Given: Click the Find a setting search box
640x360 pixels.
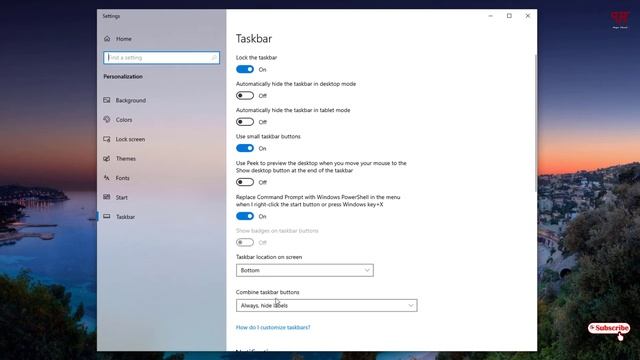Looking at the screenshot, I should coord(162,58).
